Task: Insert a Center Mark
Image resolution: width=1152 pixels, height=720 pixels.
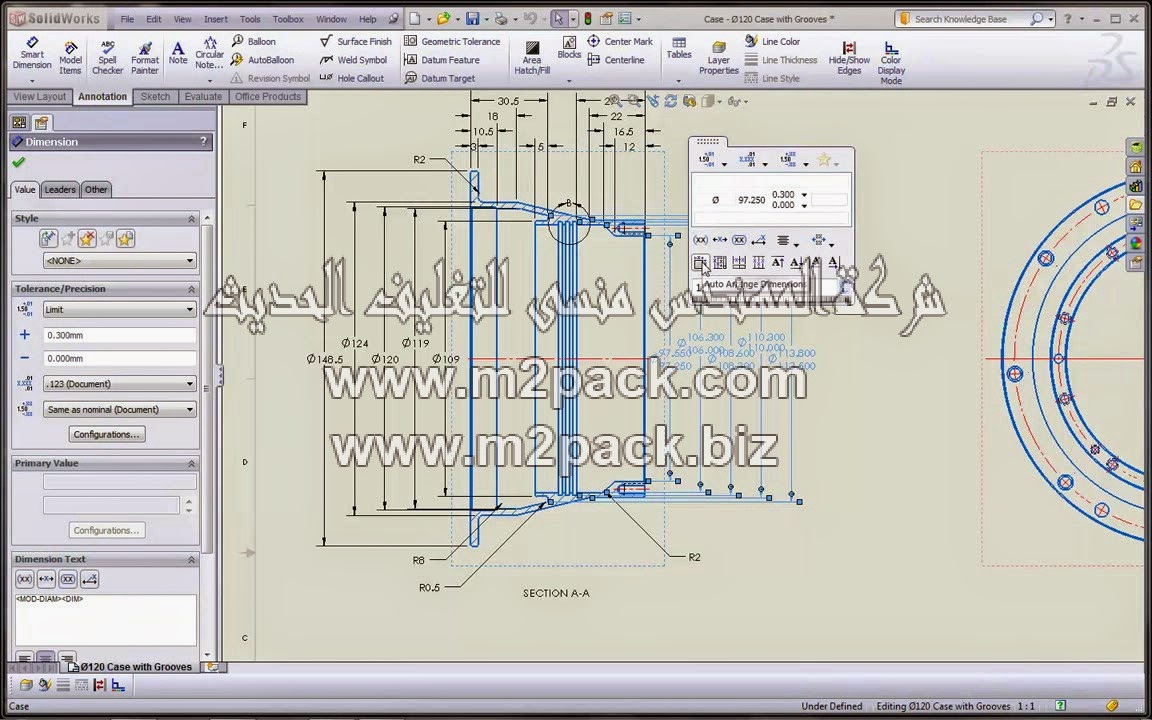Action: click(x=620, y=41)
